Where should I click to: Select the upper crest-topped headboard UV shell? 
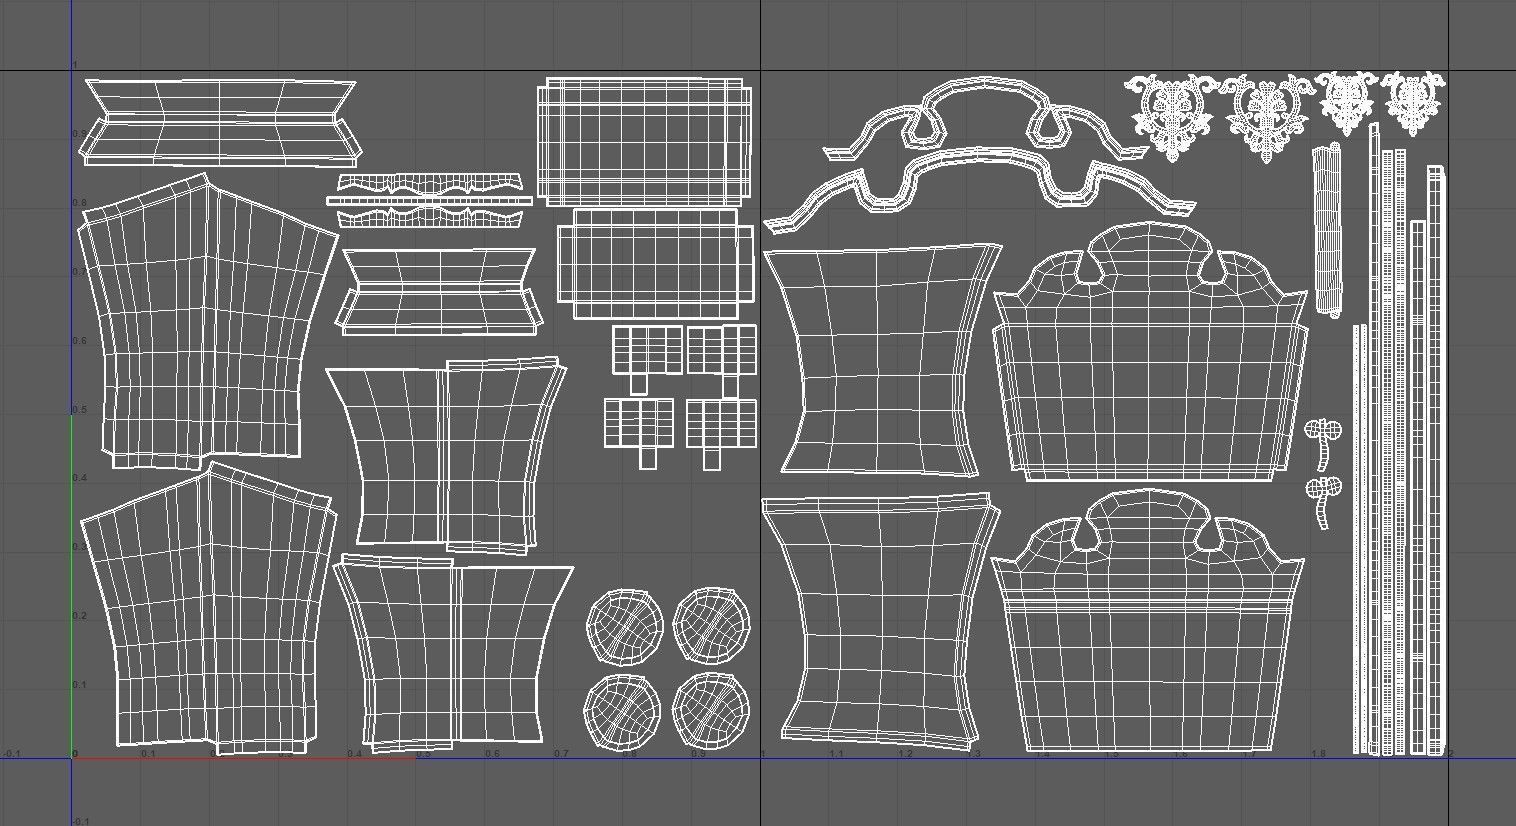(x=1150, y=351)
